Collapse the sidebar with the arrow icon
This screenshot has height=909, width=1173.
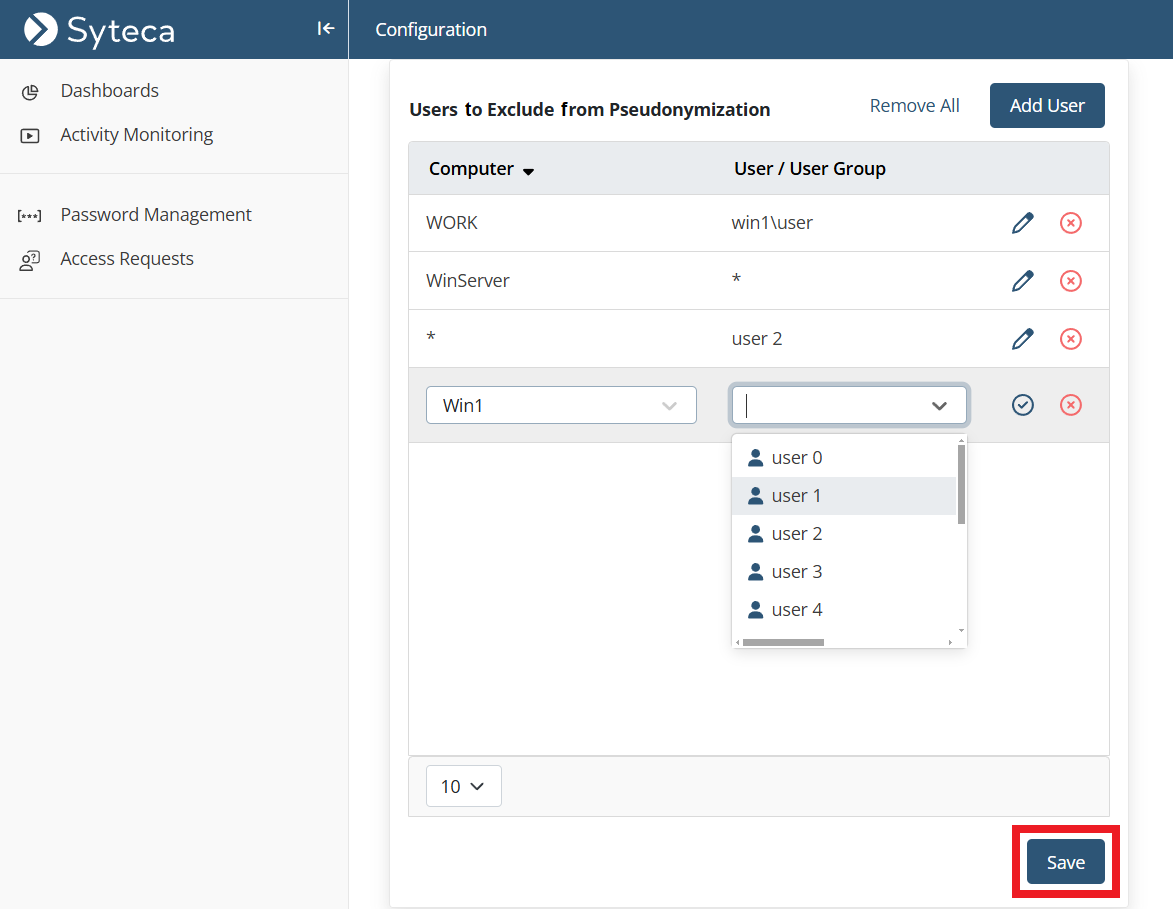pos(325,29)
